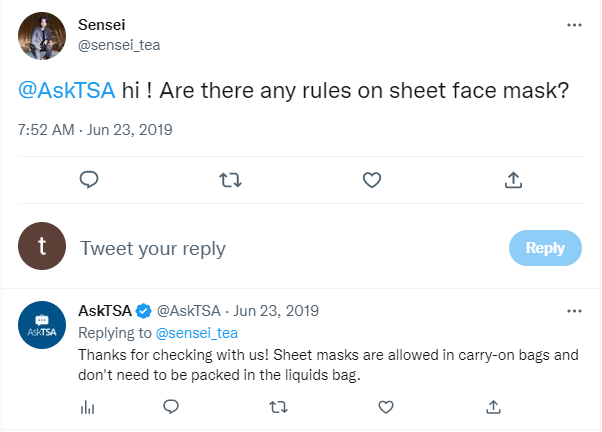602x432 pixels.
Task: Open more options on AskTSA reply
Action: 574,311
